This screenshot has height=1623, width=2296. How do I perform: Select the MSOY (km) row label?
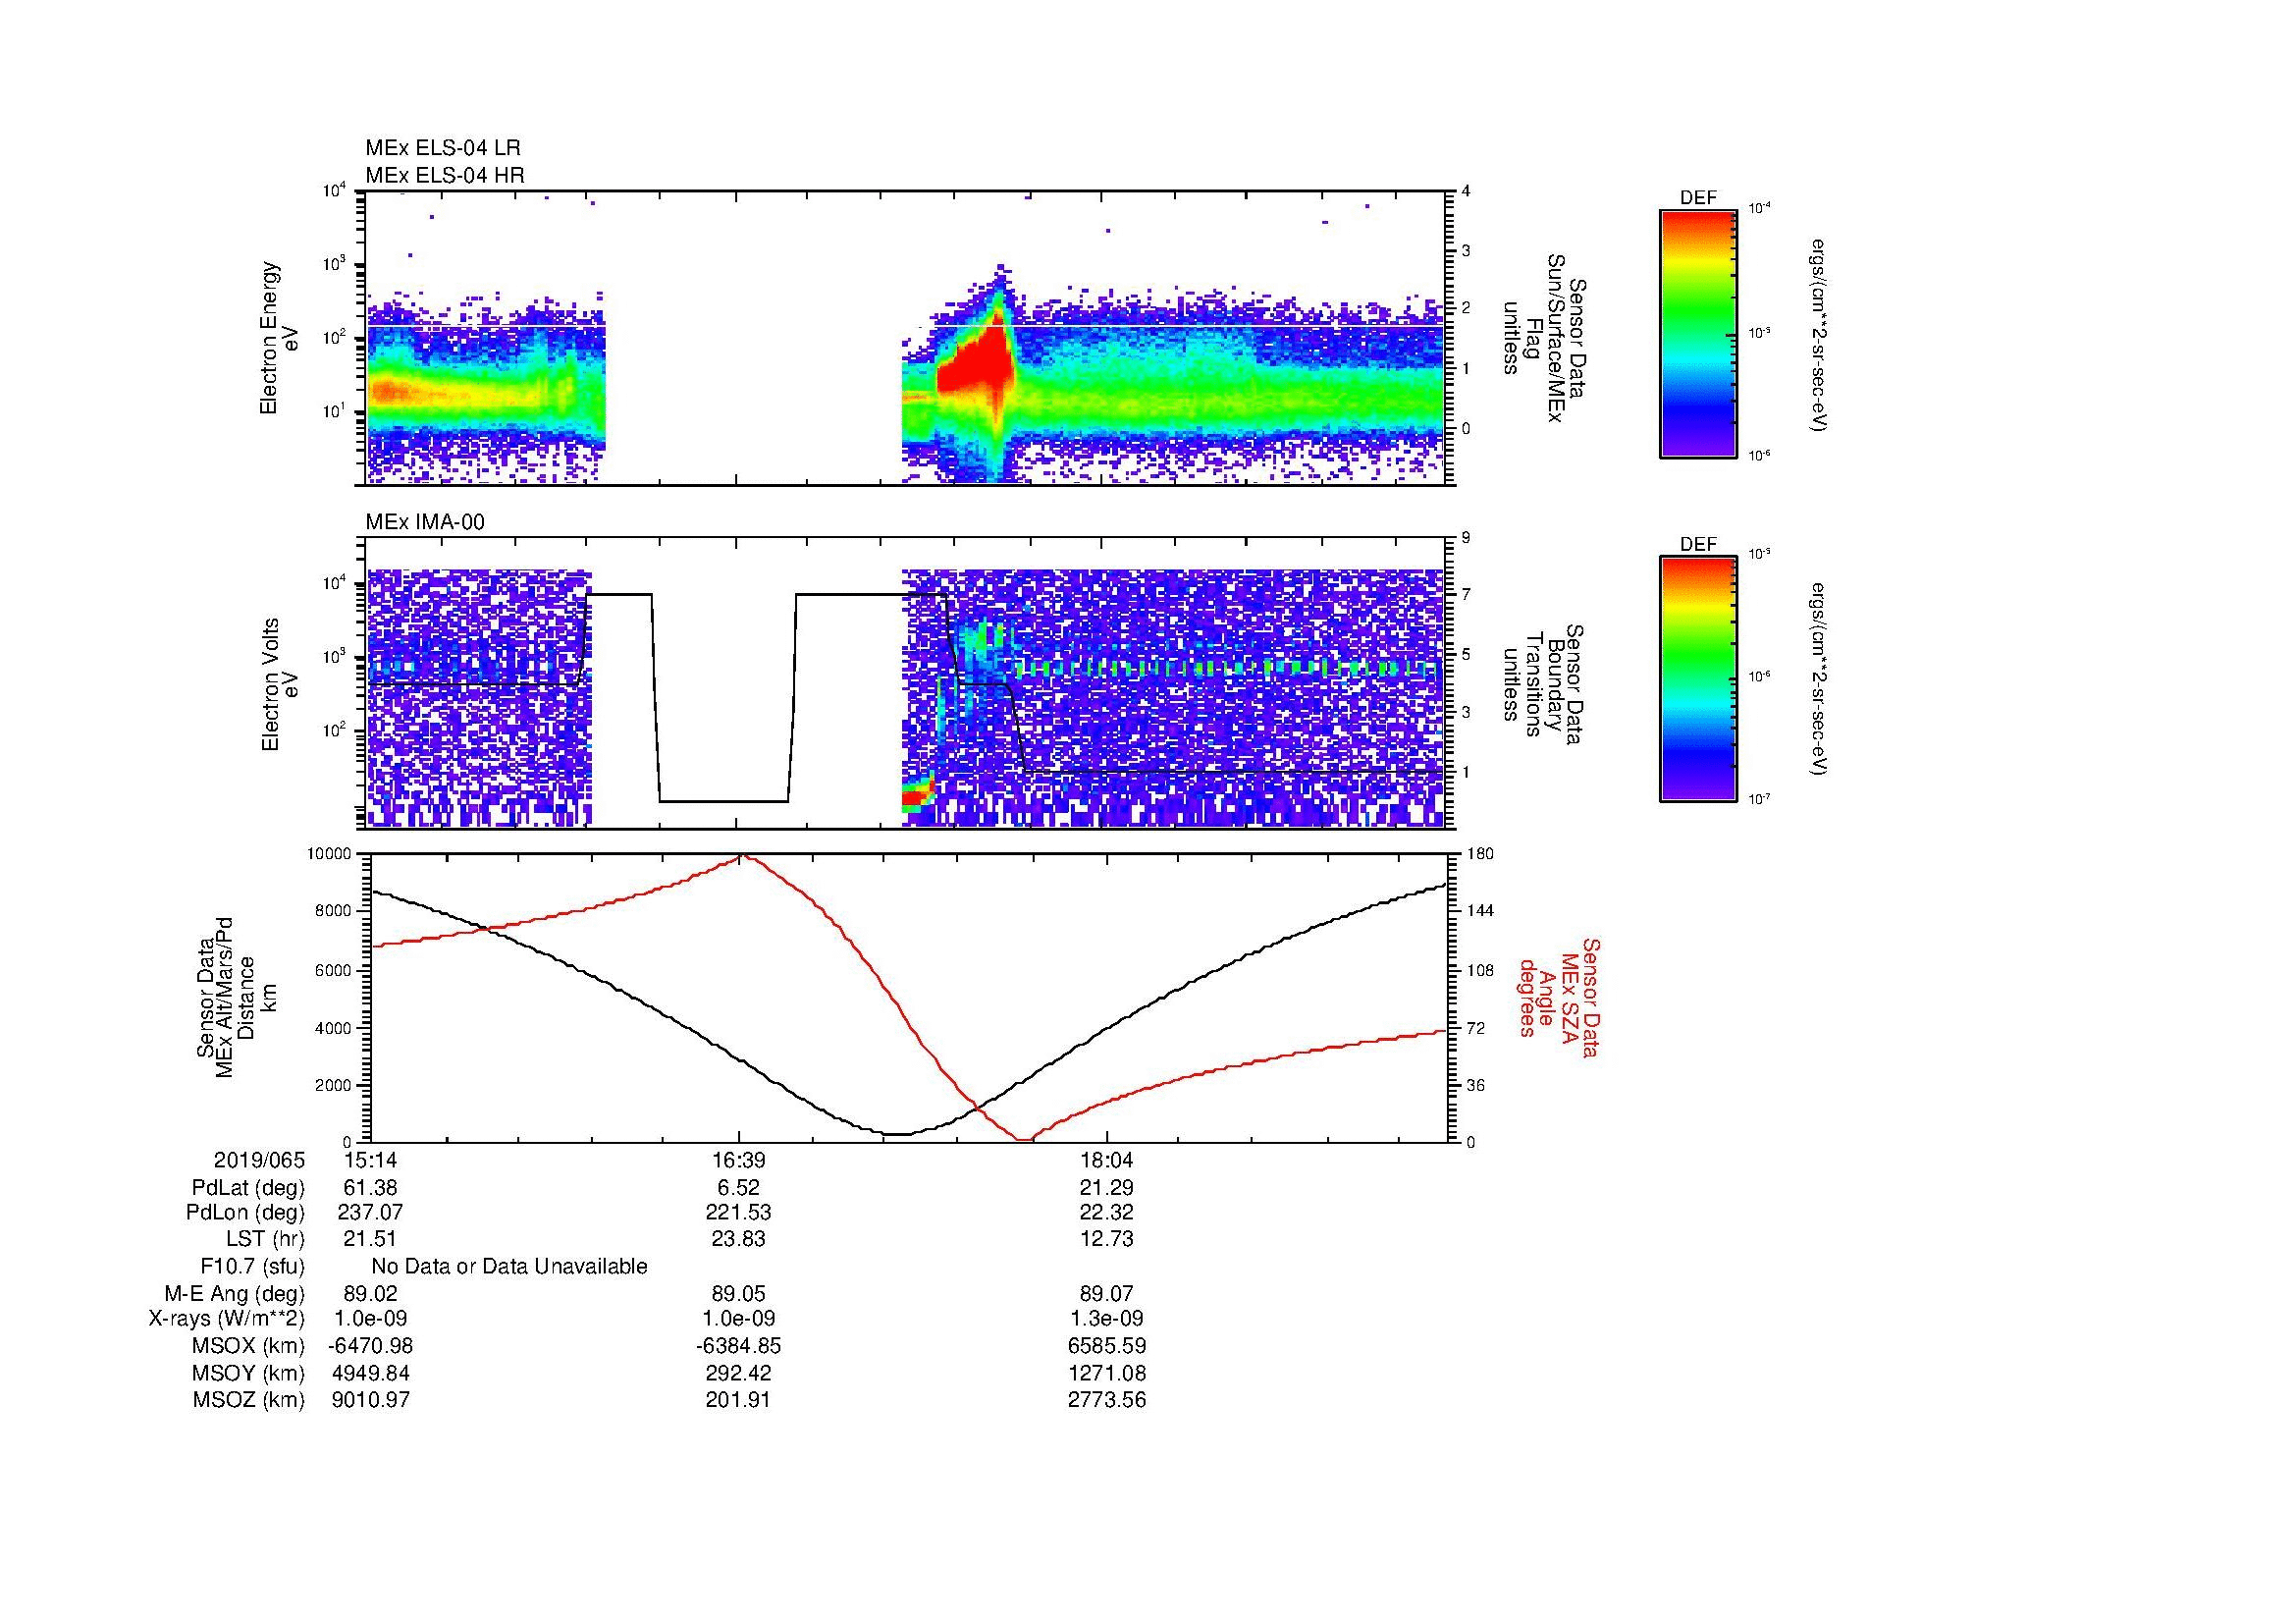[x=249, y=1373]
